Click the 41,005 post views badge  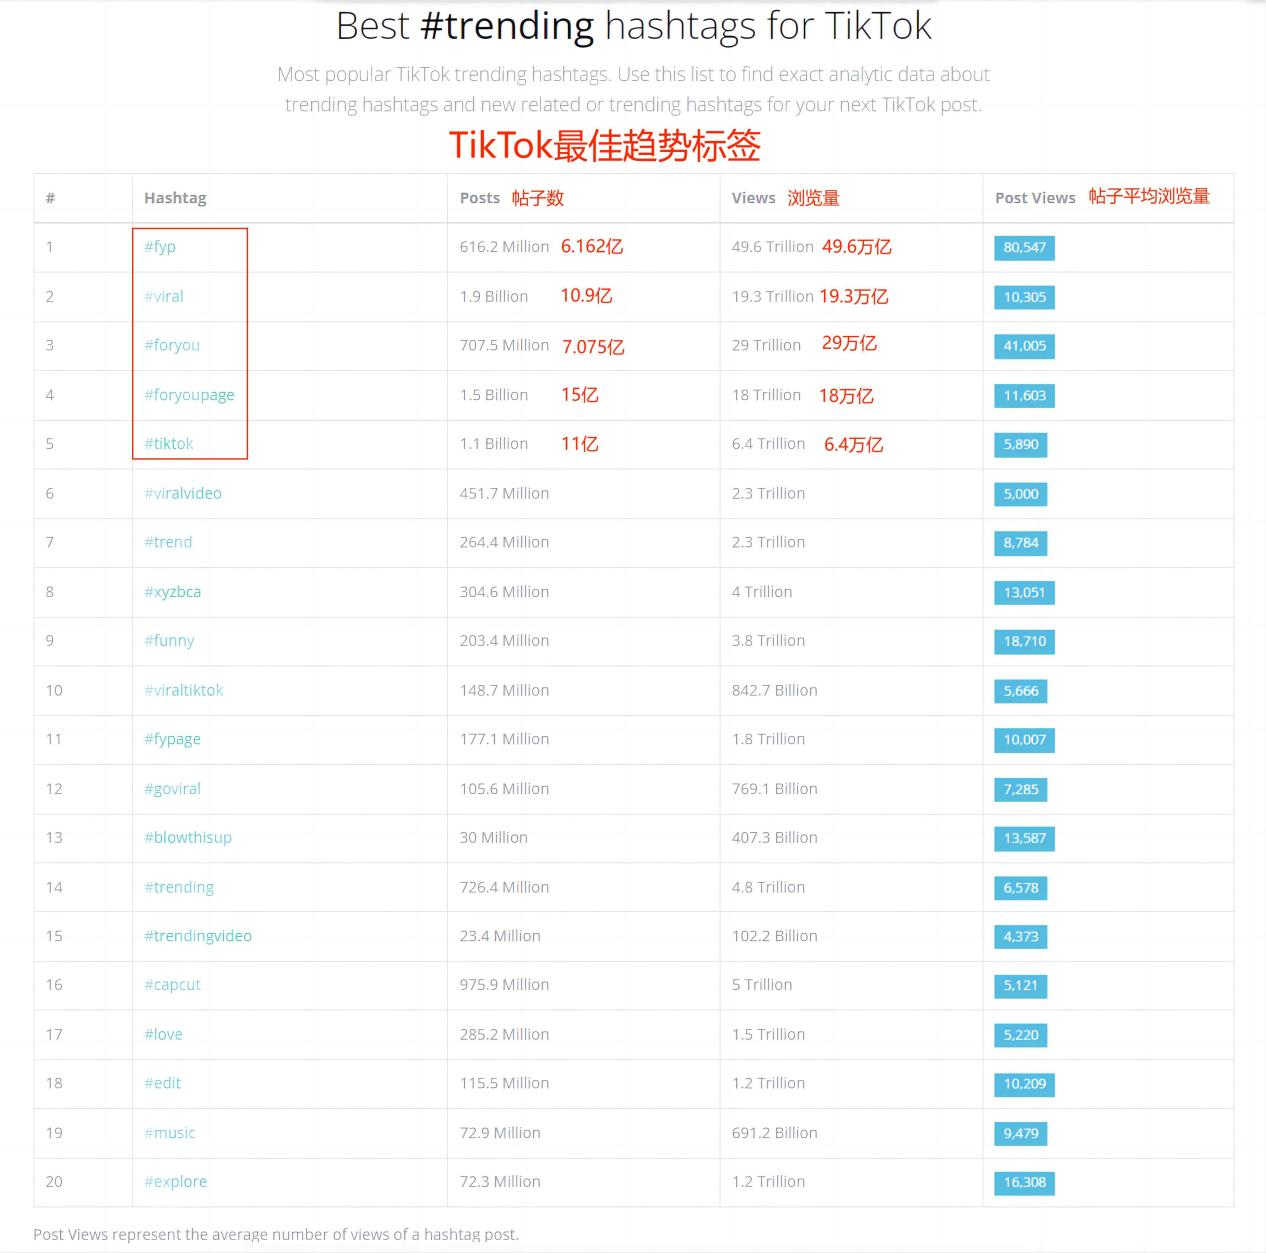(1024, 346)
